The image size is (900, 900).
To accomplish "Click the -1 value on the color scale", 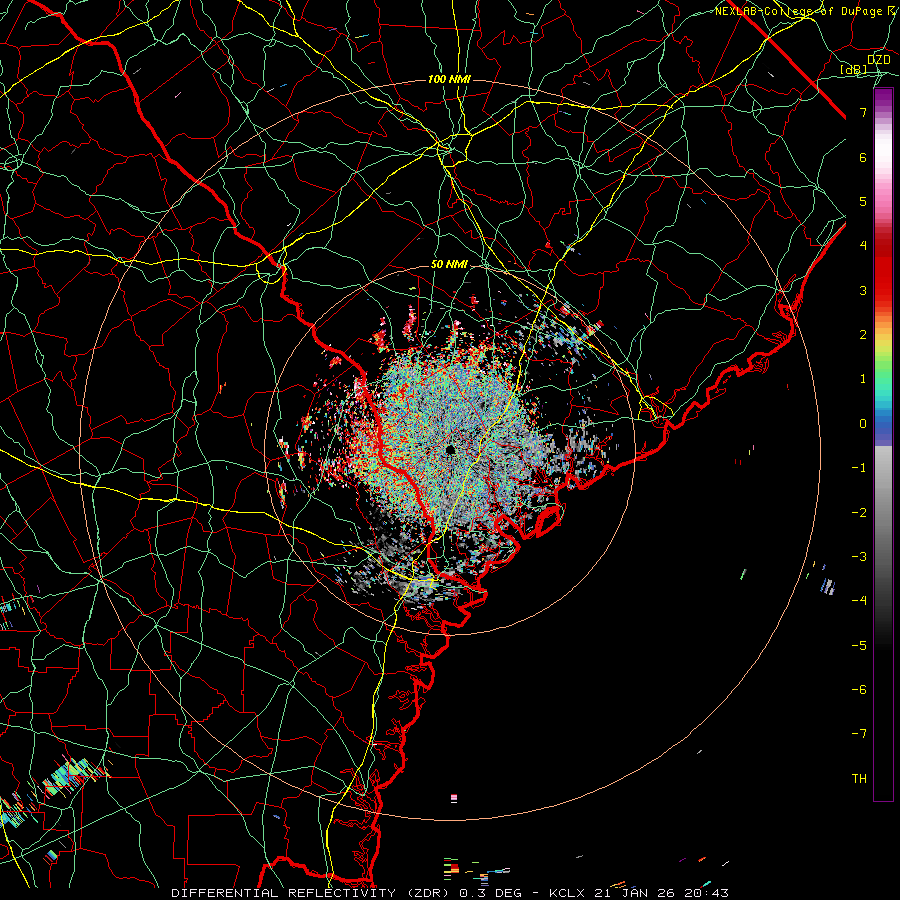I will click(x=860, y=468).
